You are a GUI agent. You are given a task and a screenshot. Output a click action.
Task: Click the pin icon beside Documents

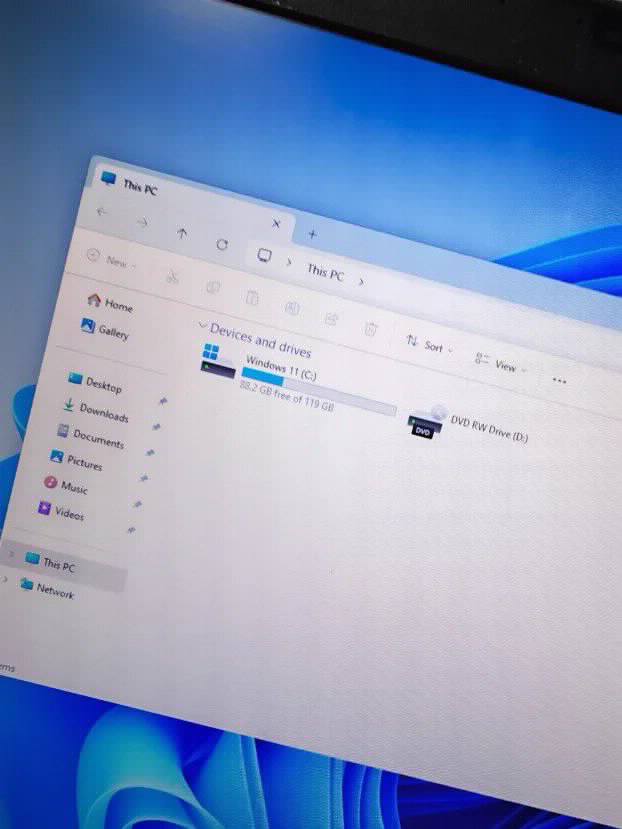150,453
